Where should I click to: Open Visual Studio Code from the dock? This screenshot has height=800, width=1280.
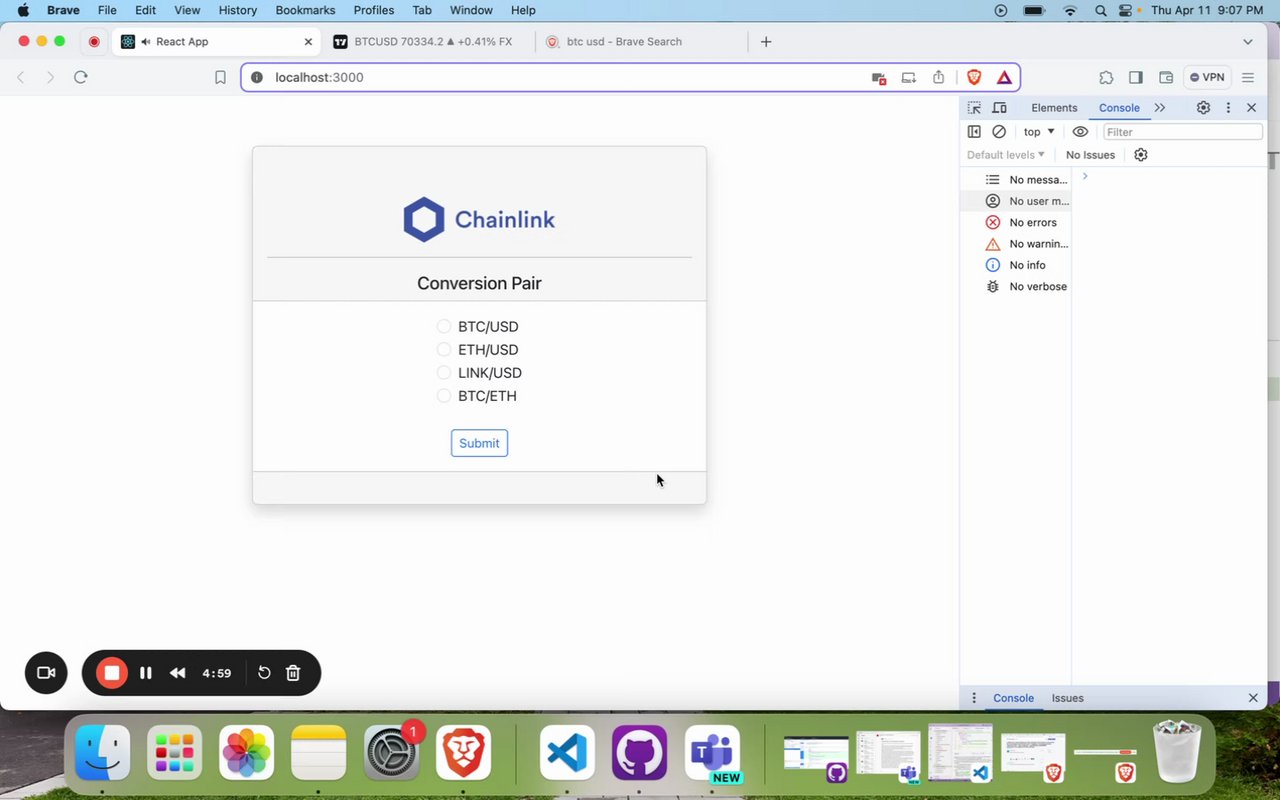tap(567, 753)
